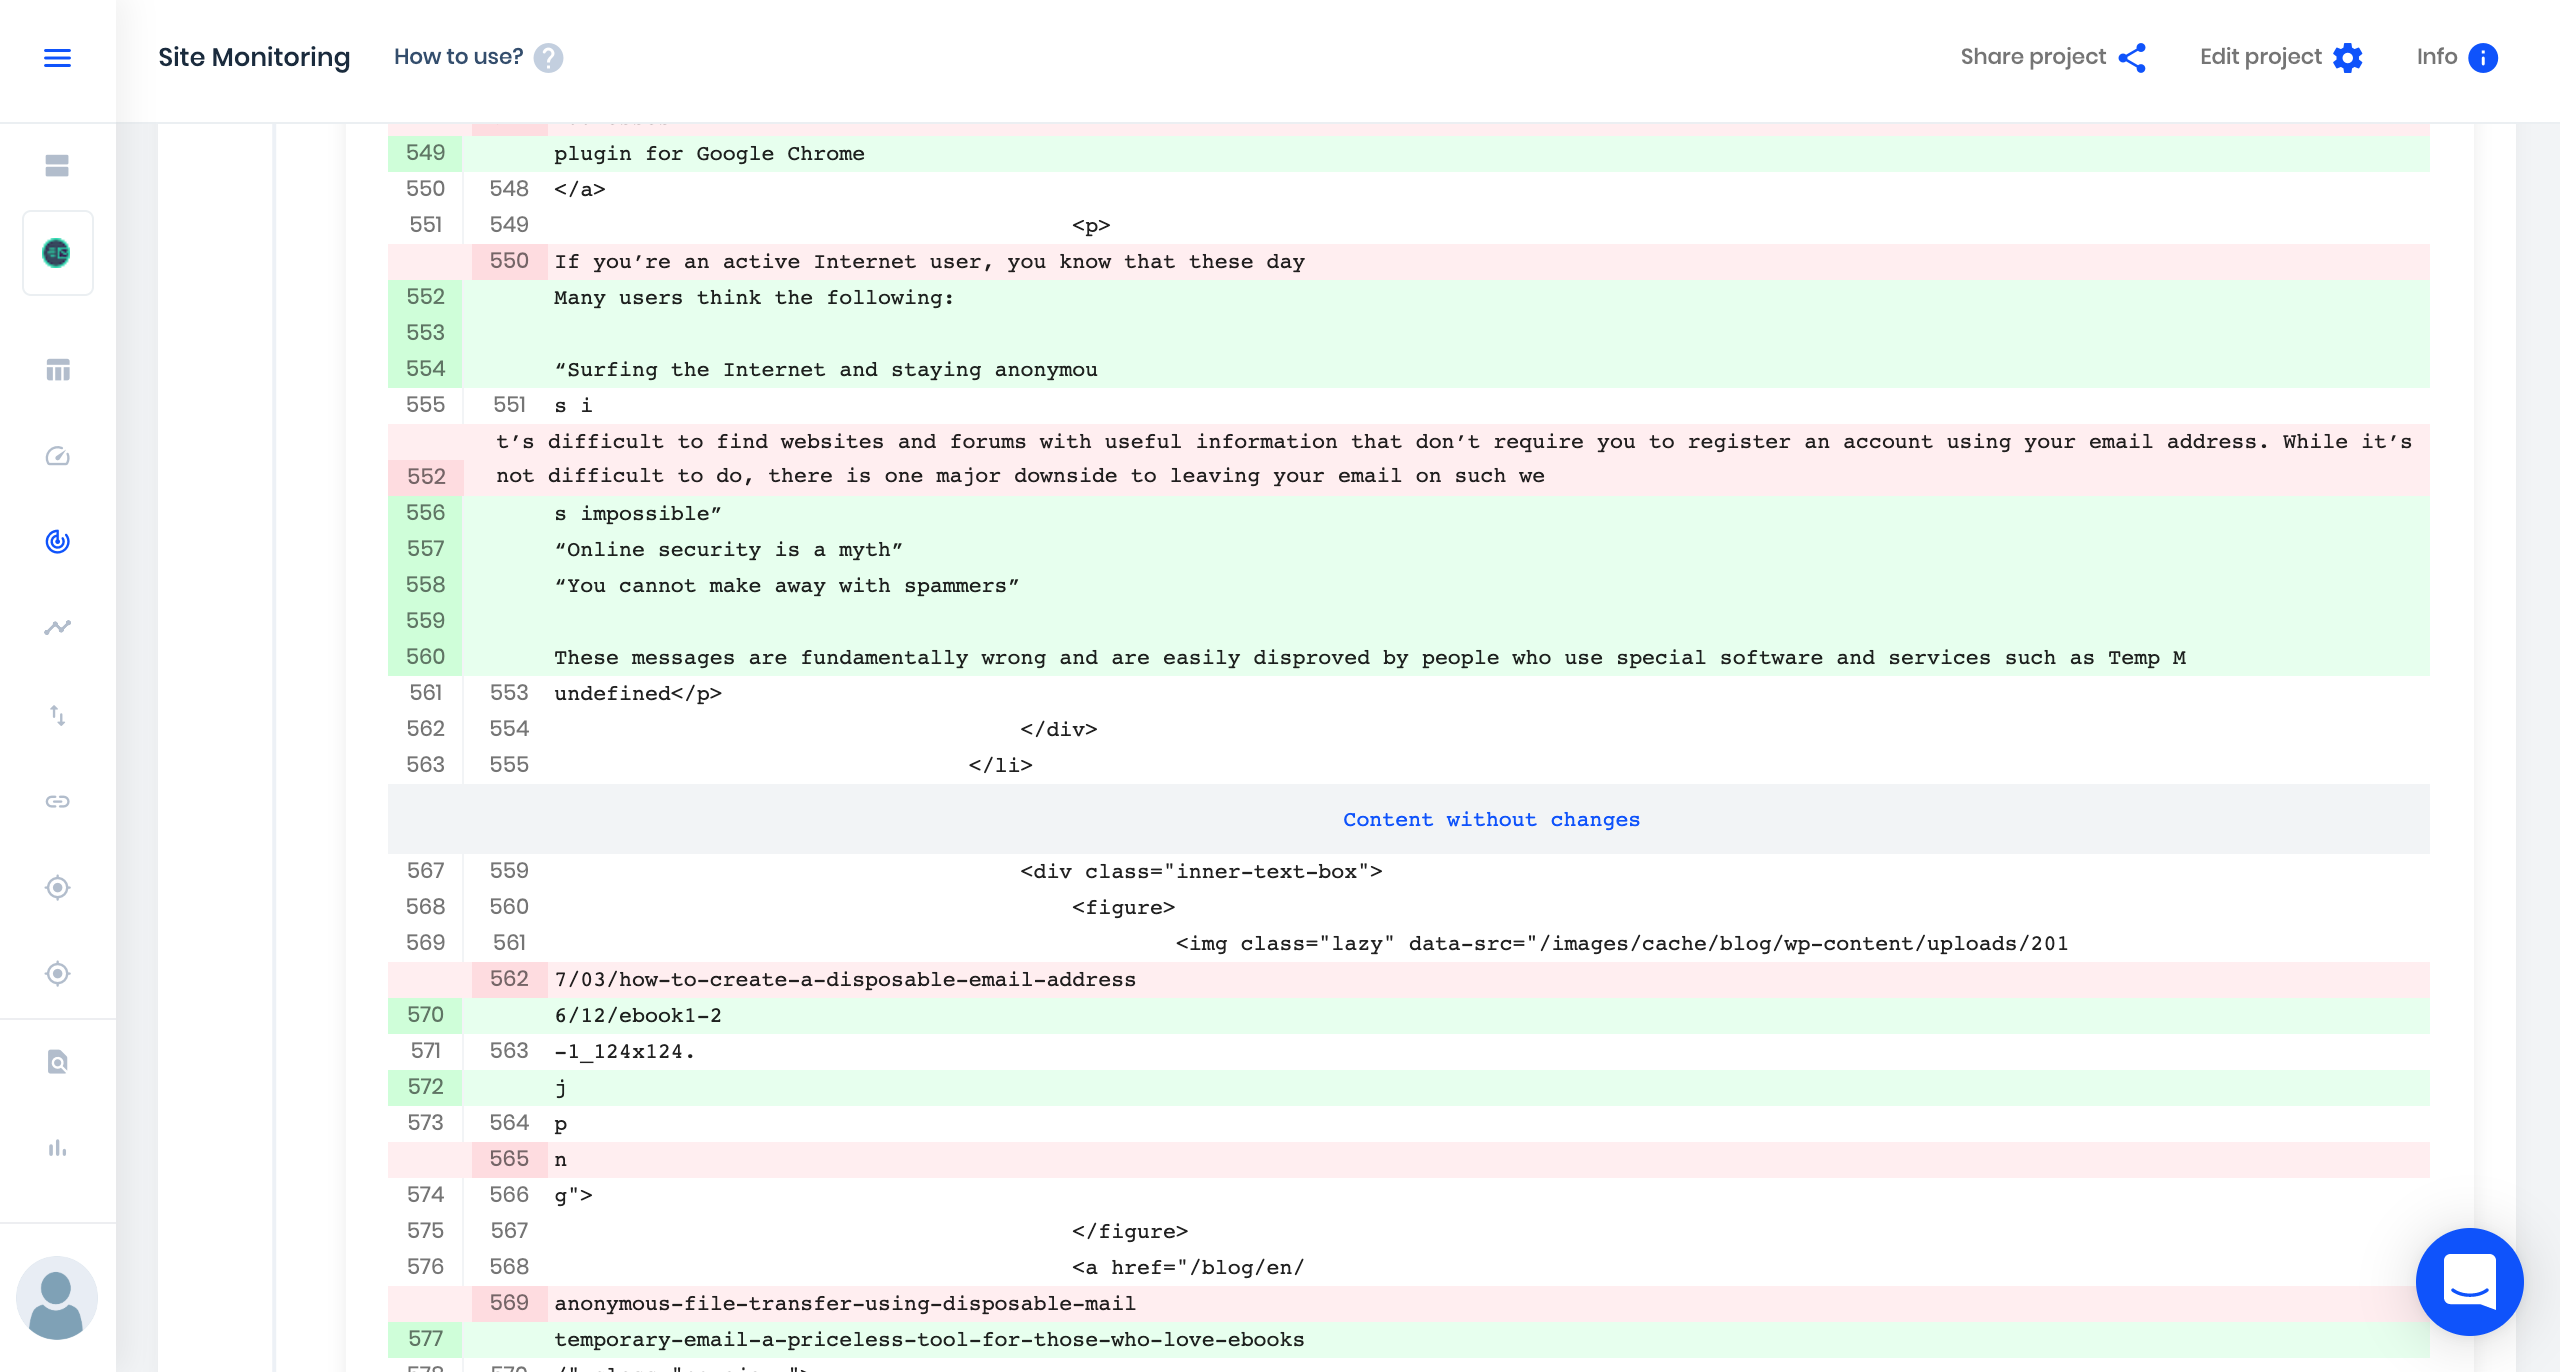Open the dashboard table sidebar icon
The image size is (2560, 1372).
click(x=57, y=370)
